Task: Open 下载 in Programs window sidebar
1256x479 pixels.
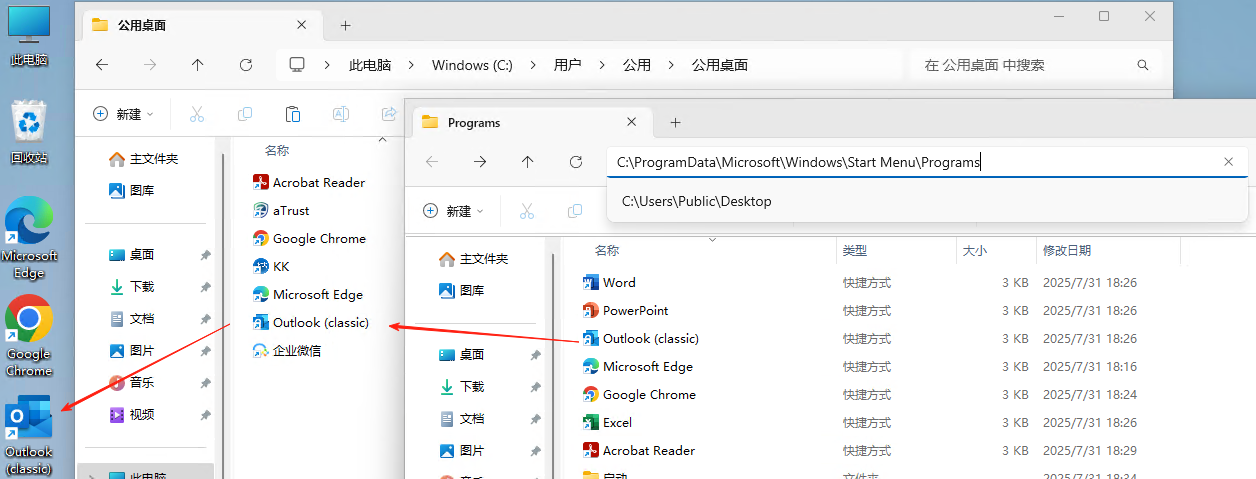Action: click(472, 387)
